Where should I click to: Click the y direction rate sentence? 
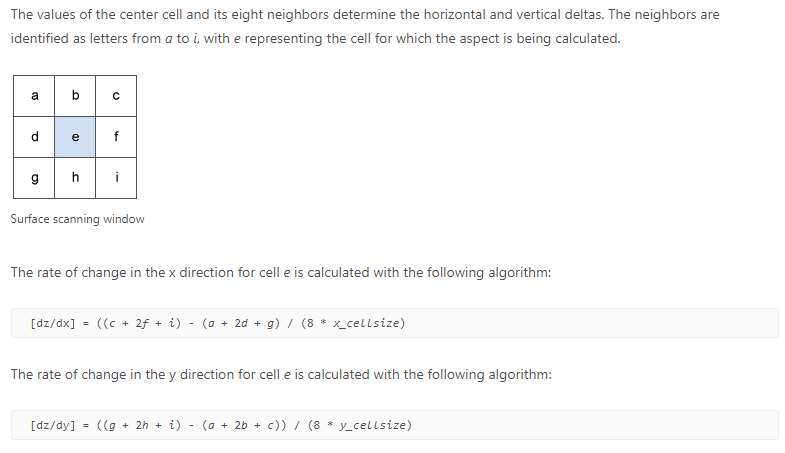281,375
